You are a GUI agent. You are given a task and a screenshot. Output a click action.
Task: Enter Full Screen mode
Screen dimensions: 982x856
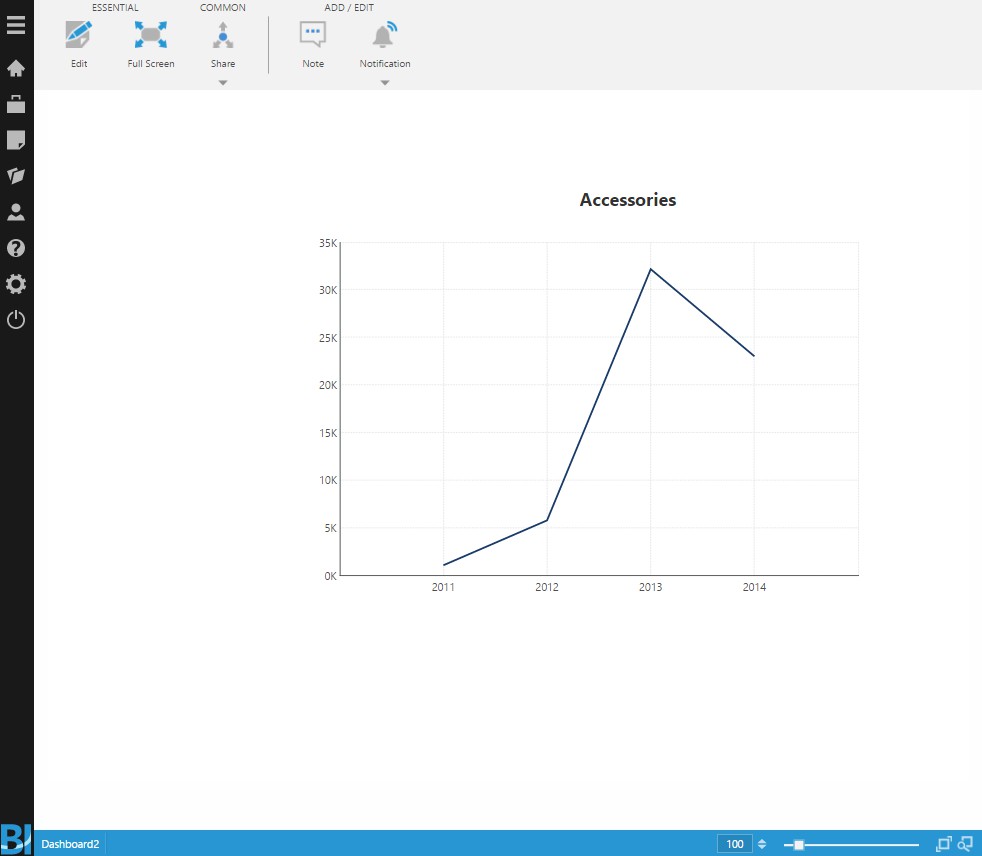[151, 44]
